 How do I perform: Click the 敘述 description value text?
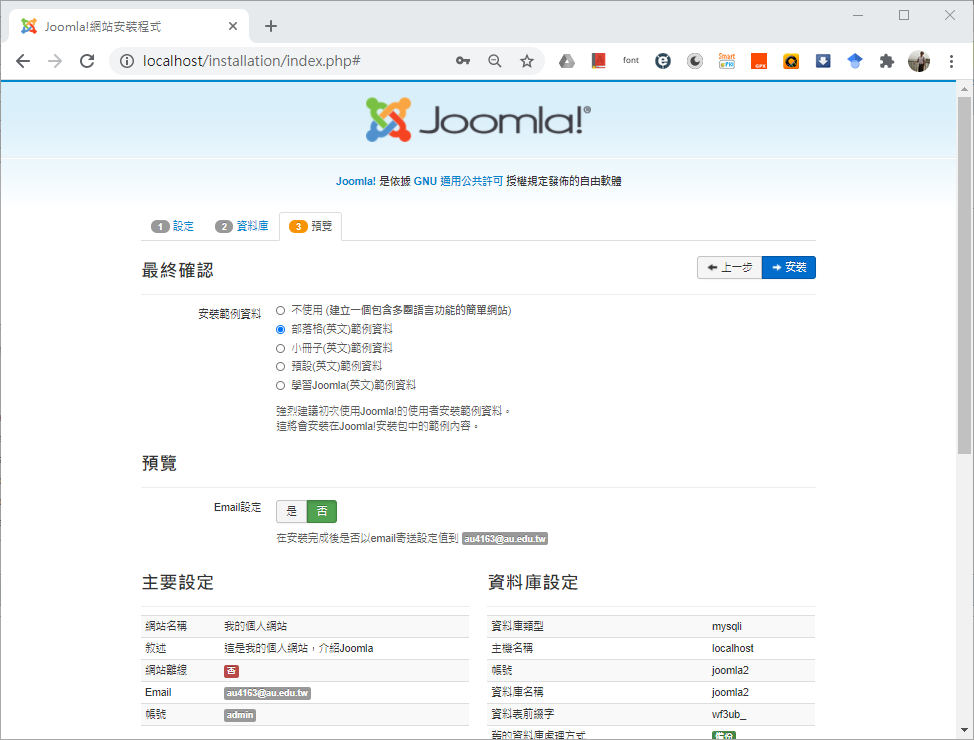point(299,648)
